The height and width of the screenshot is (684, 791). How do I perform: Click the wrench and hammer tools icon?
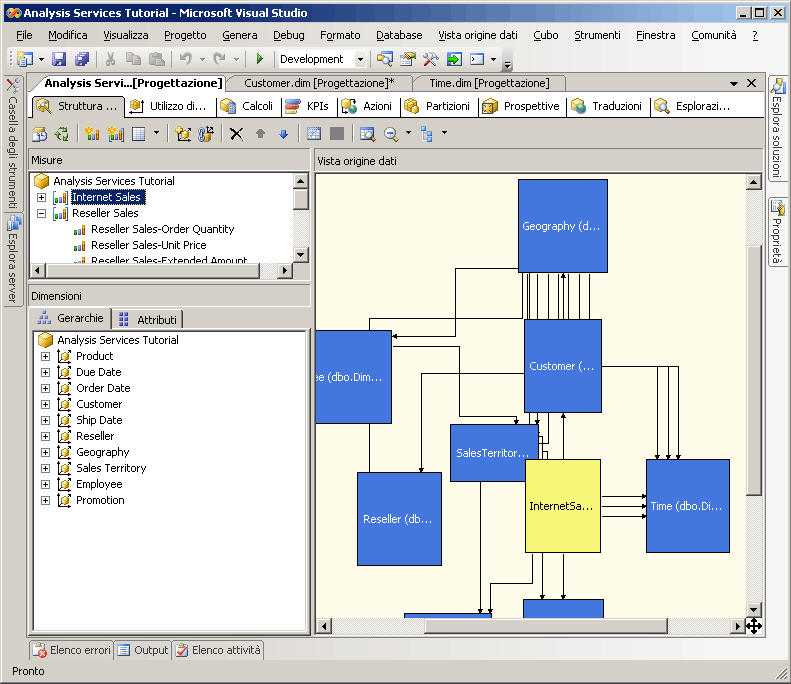[x=430, y=59]
